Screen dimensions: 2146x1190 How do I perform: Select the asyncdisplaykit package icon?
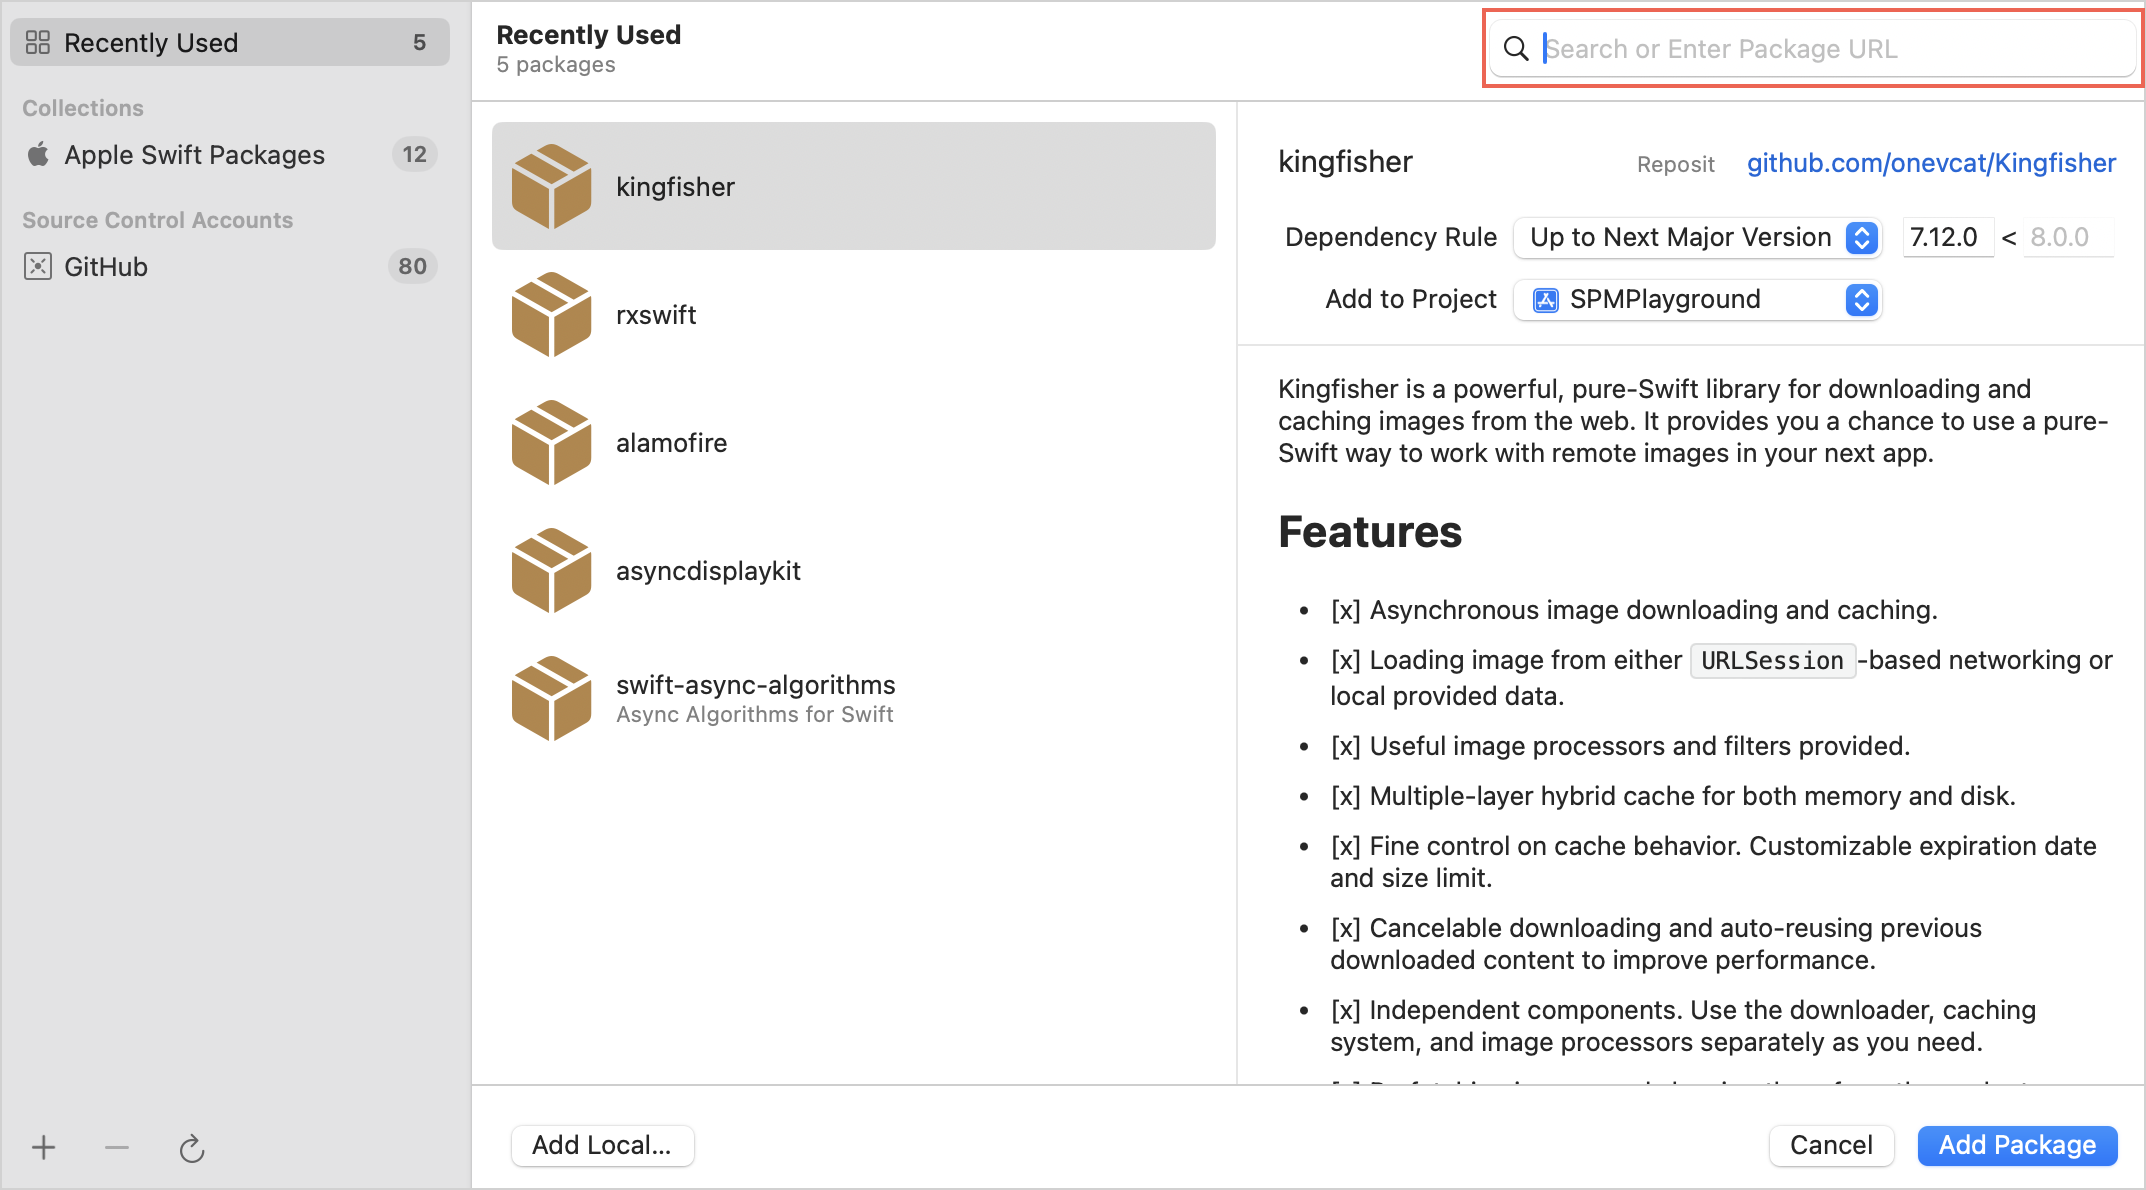[x=551, y=570]
